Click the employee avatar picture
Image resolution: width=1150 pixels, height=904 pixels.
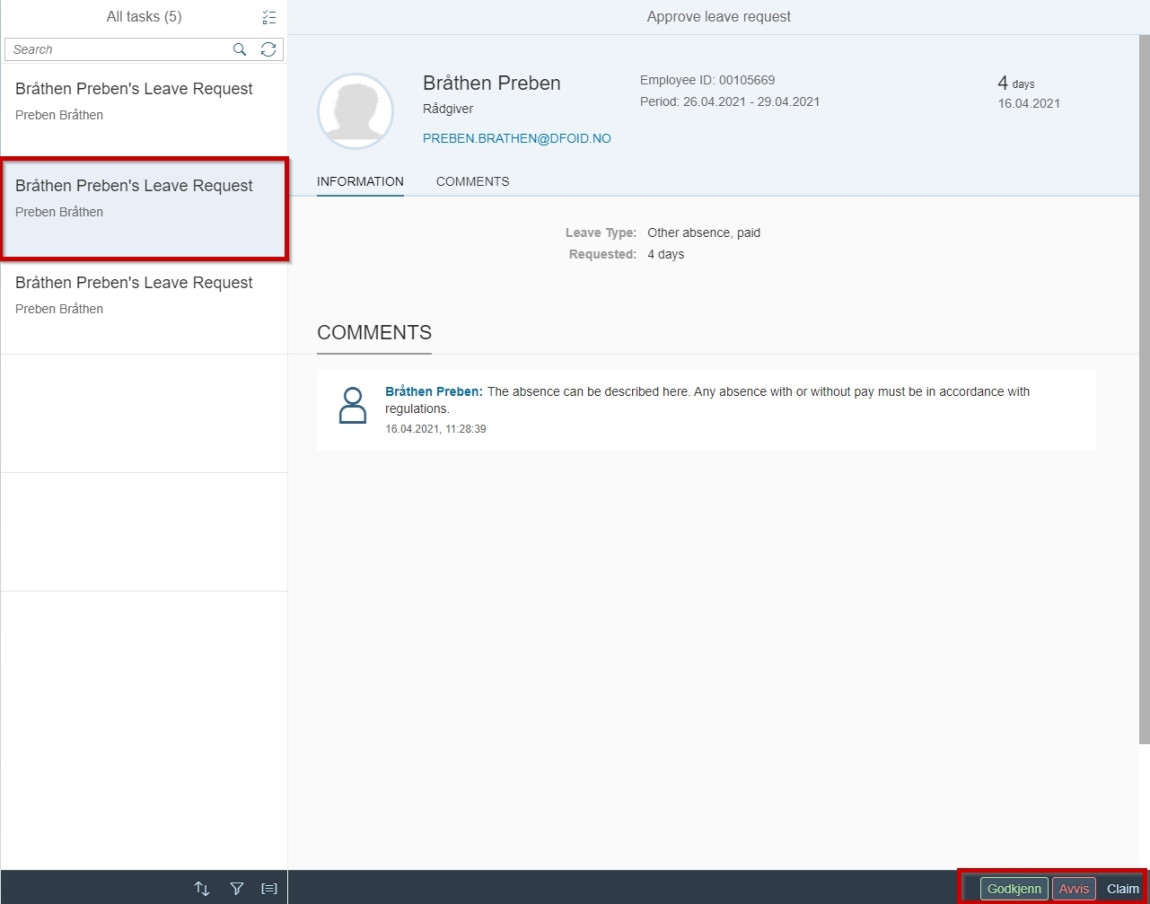pyautogui.click(x=355, y=111)
